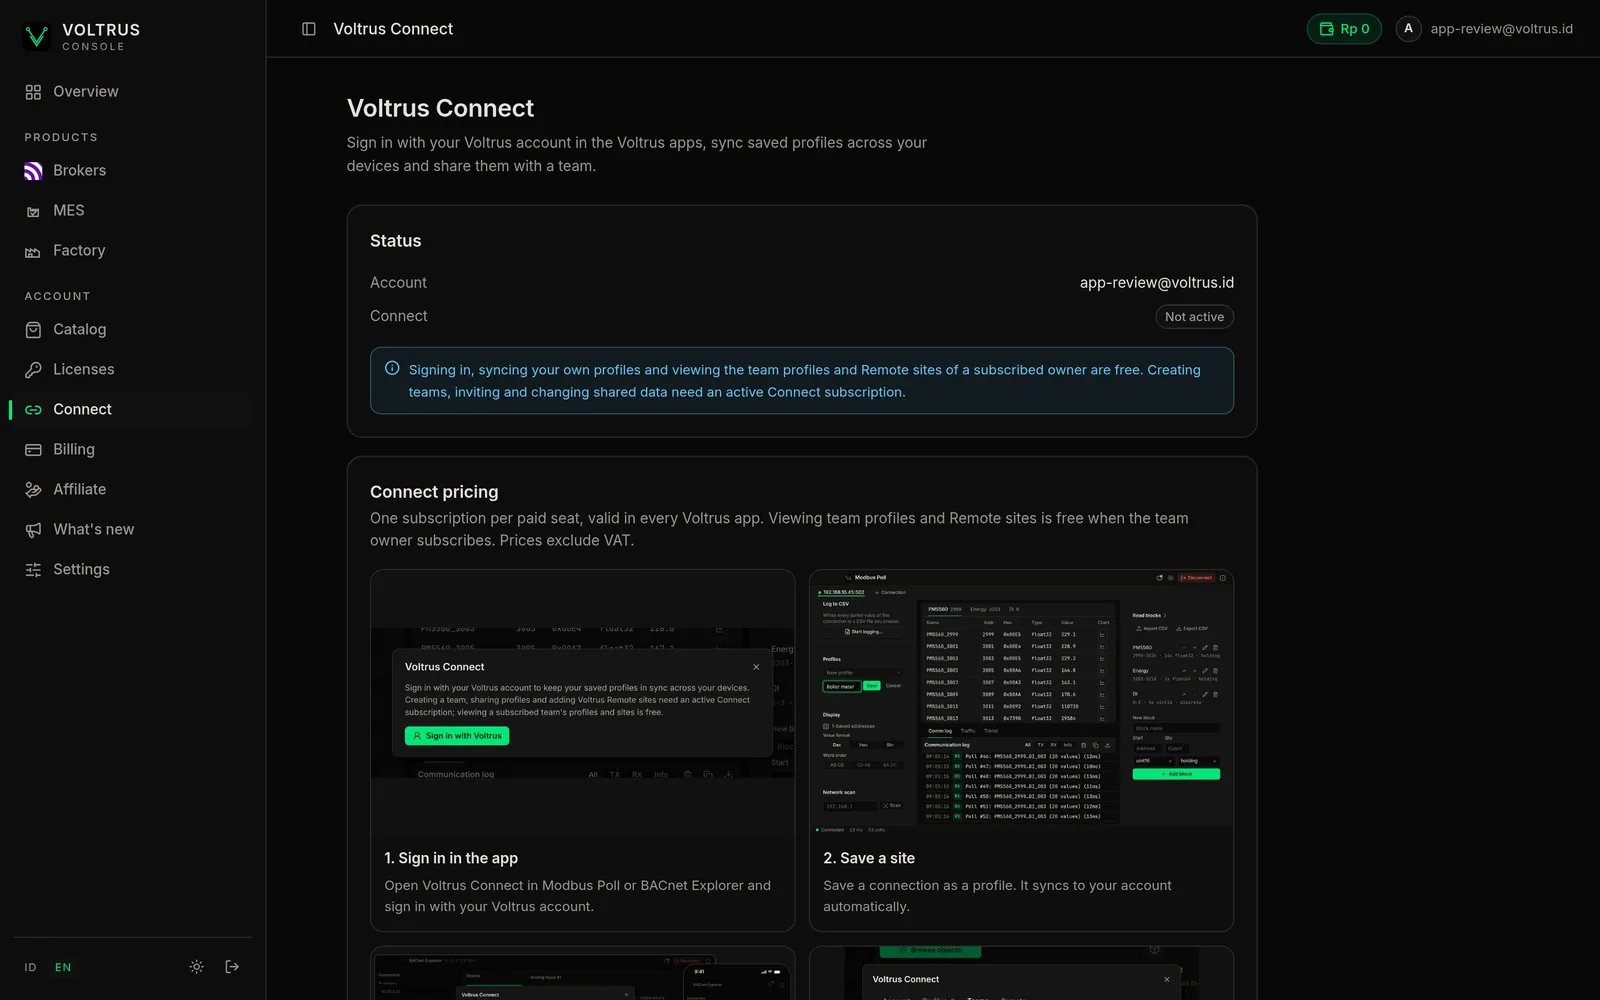Screen dimensions: 1600x1000
Task: Open the app-review account avatar menu
Action: coord(1408,29)
